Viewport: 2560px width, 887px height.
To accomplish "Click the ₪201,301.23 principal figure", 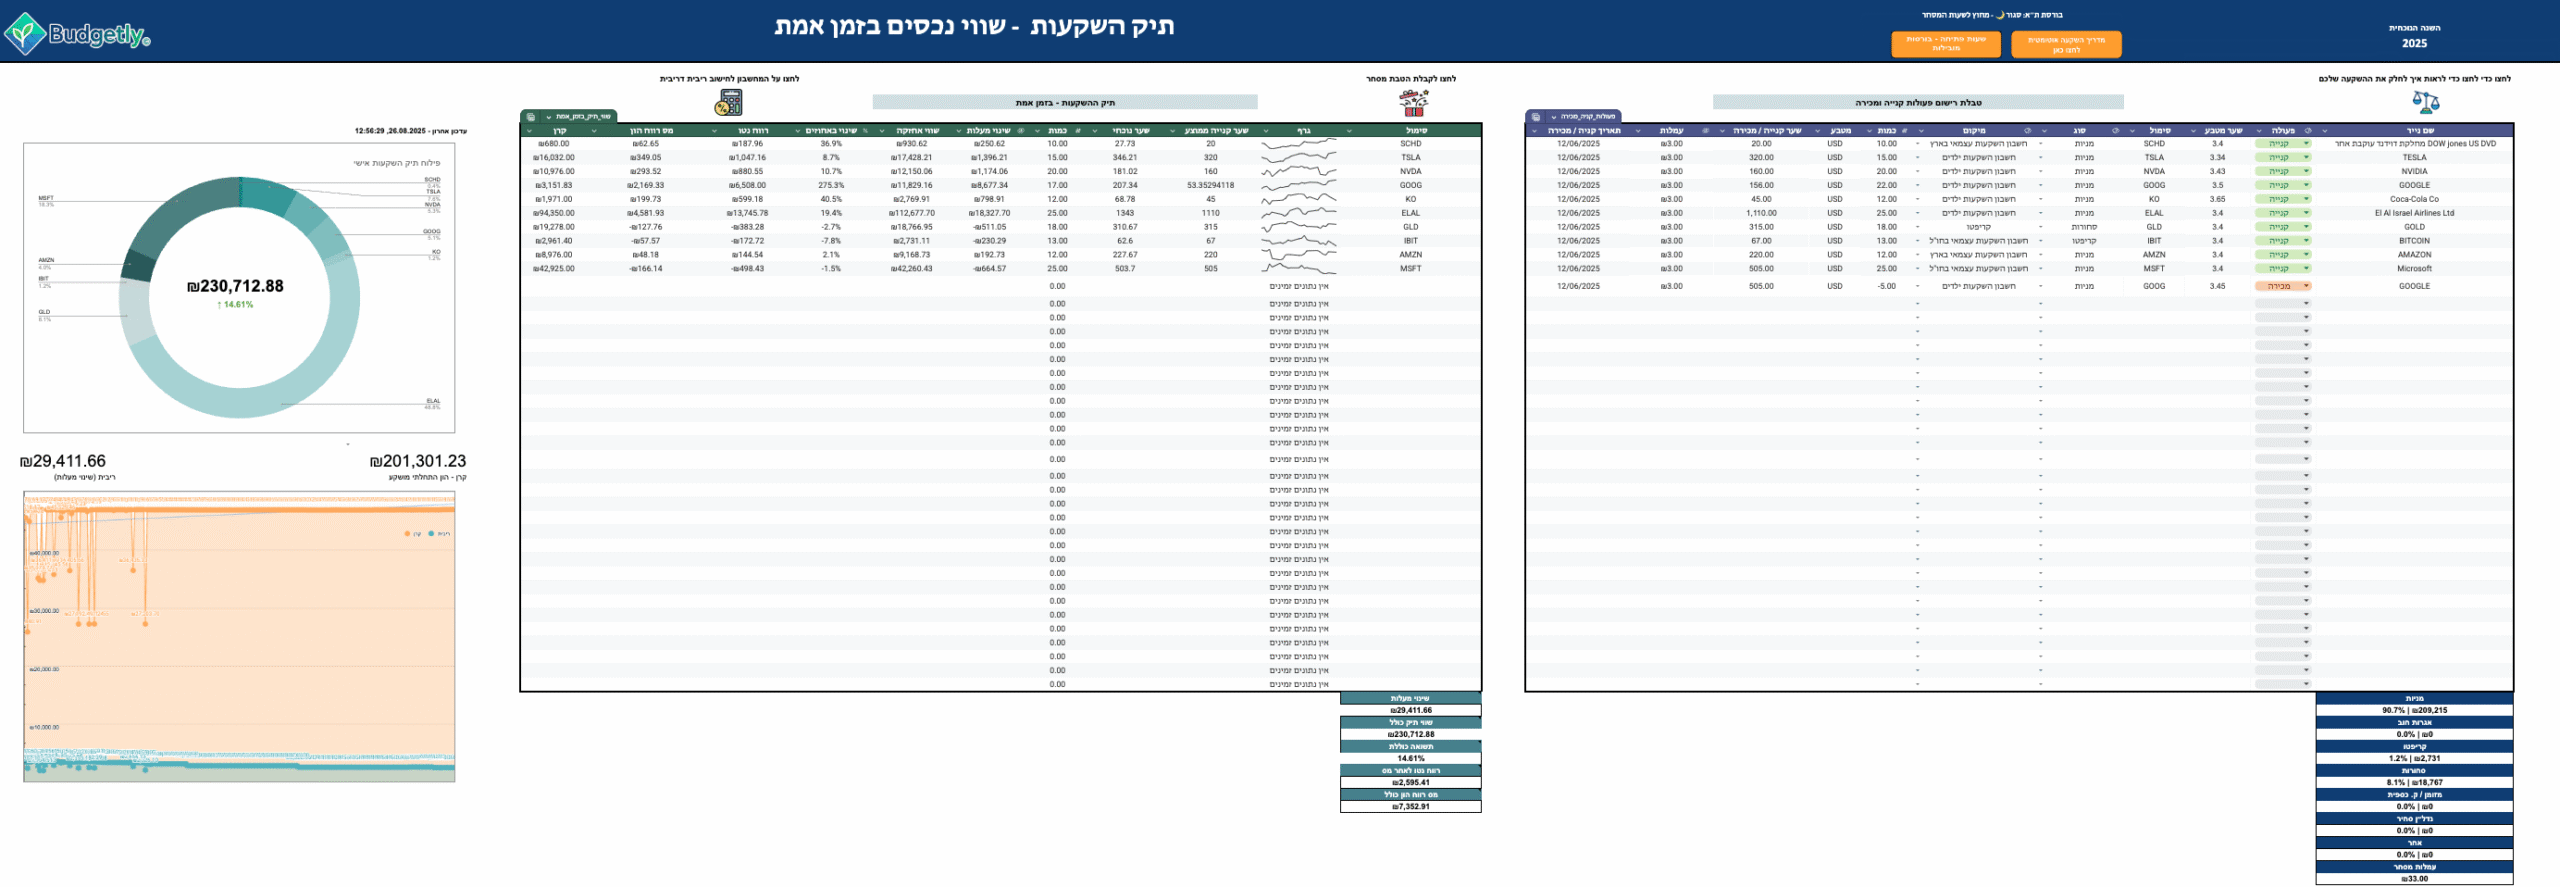I will click(418, 462).
